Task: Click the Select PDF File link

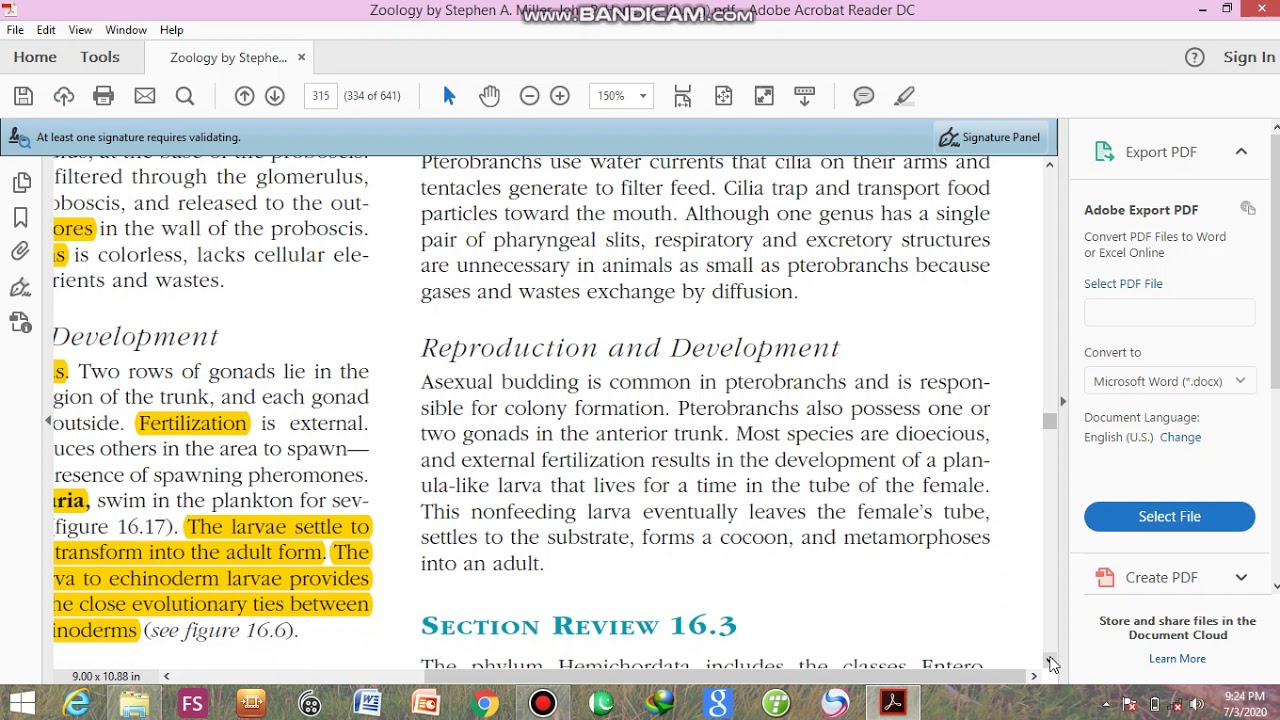Action: [x=1123, y=283]
